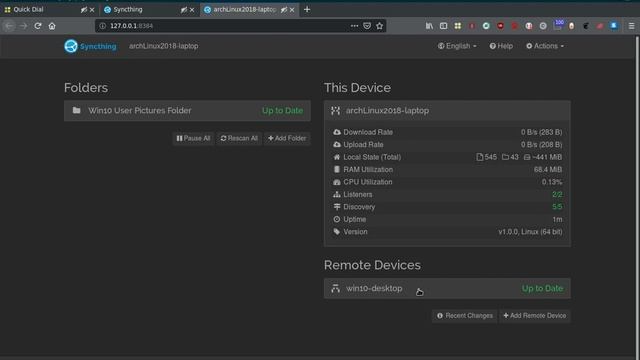640x360 pixels.
Task: Click the Listeners 2/2 value
Action: pyautogui.click(x=557, y=194)
